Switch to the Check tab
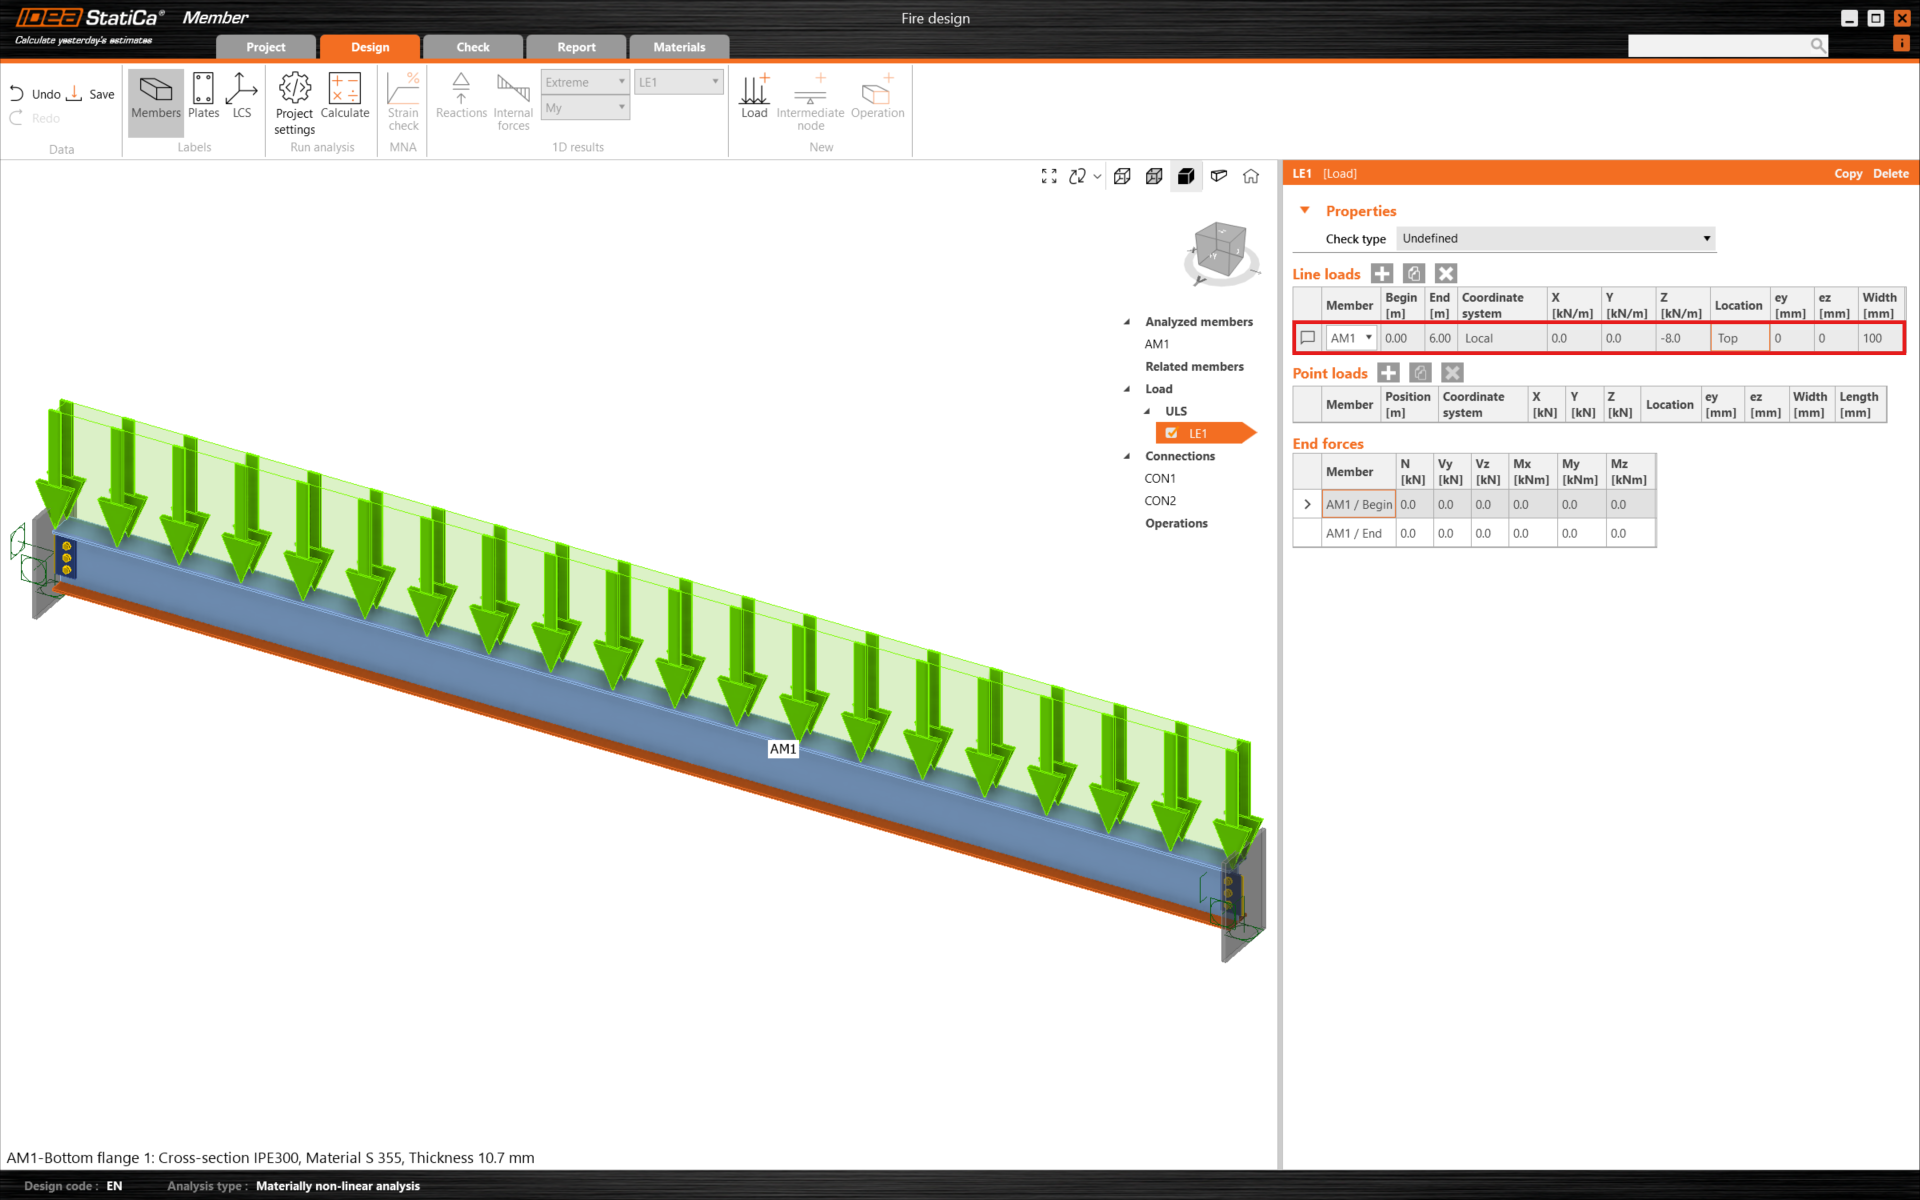Screen dimensions: 1920x1200 pyautogui.click(x=473, y=47)
